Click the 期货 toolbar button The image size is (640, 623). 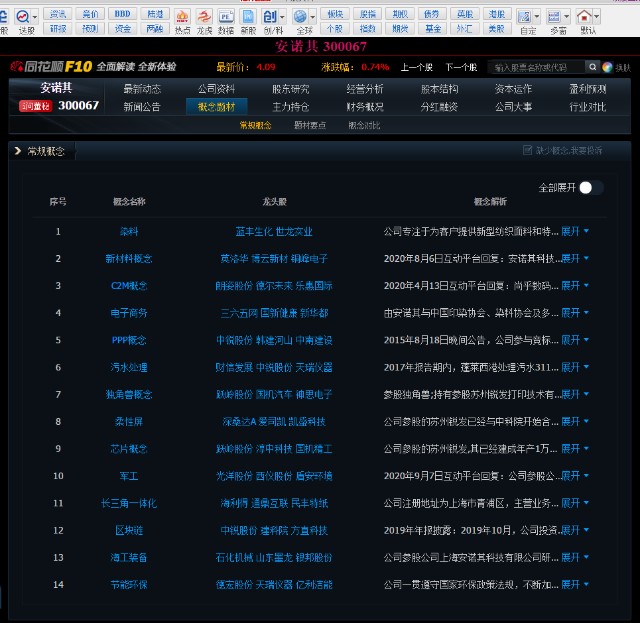pyautogui.click(x=400, y=29)
